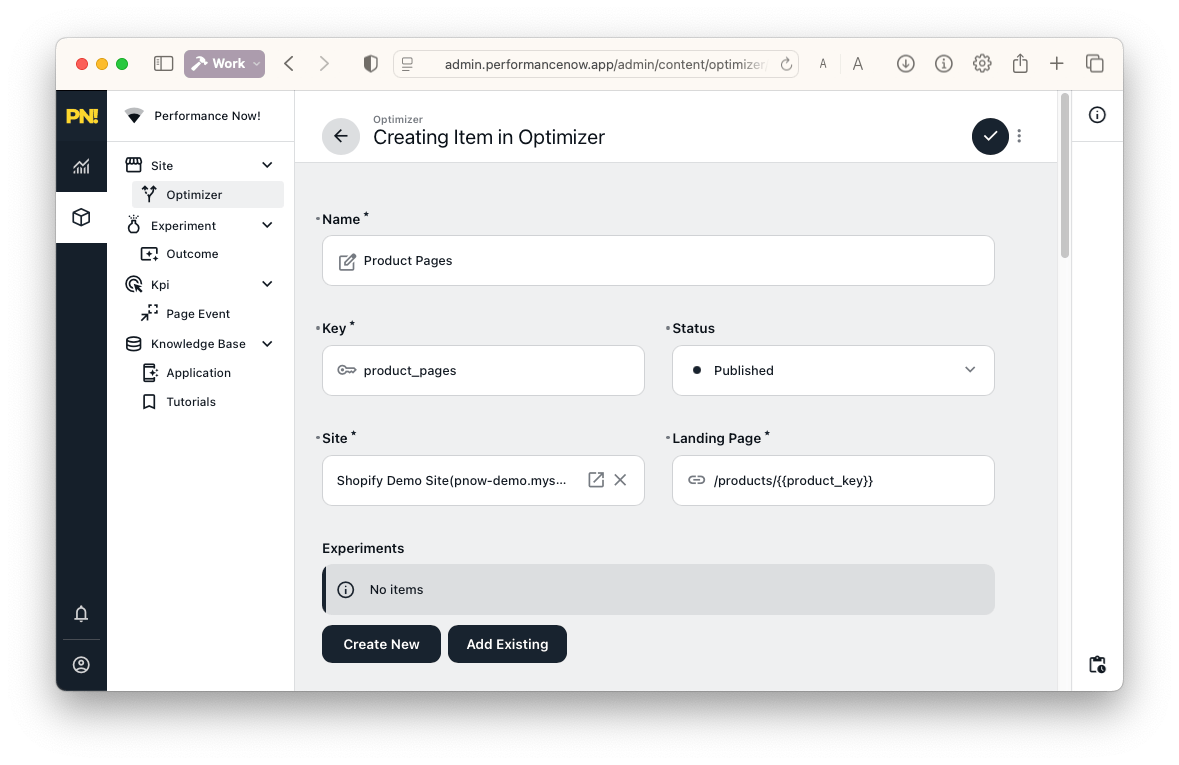Toggle the Safari sidebar icon
The height and width of the screenshot is (765, 1179).
163,64
